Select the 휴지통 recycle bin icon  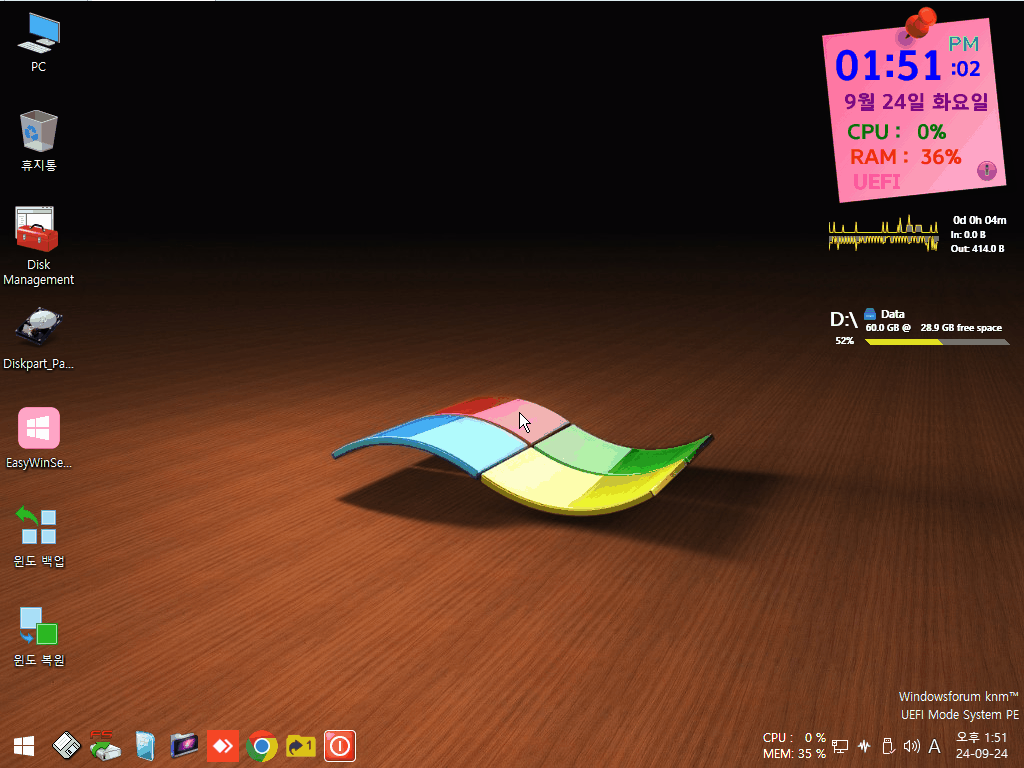coord(39,140)
